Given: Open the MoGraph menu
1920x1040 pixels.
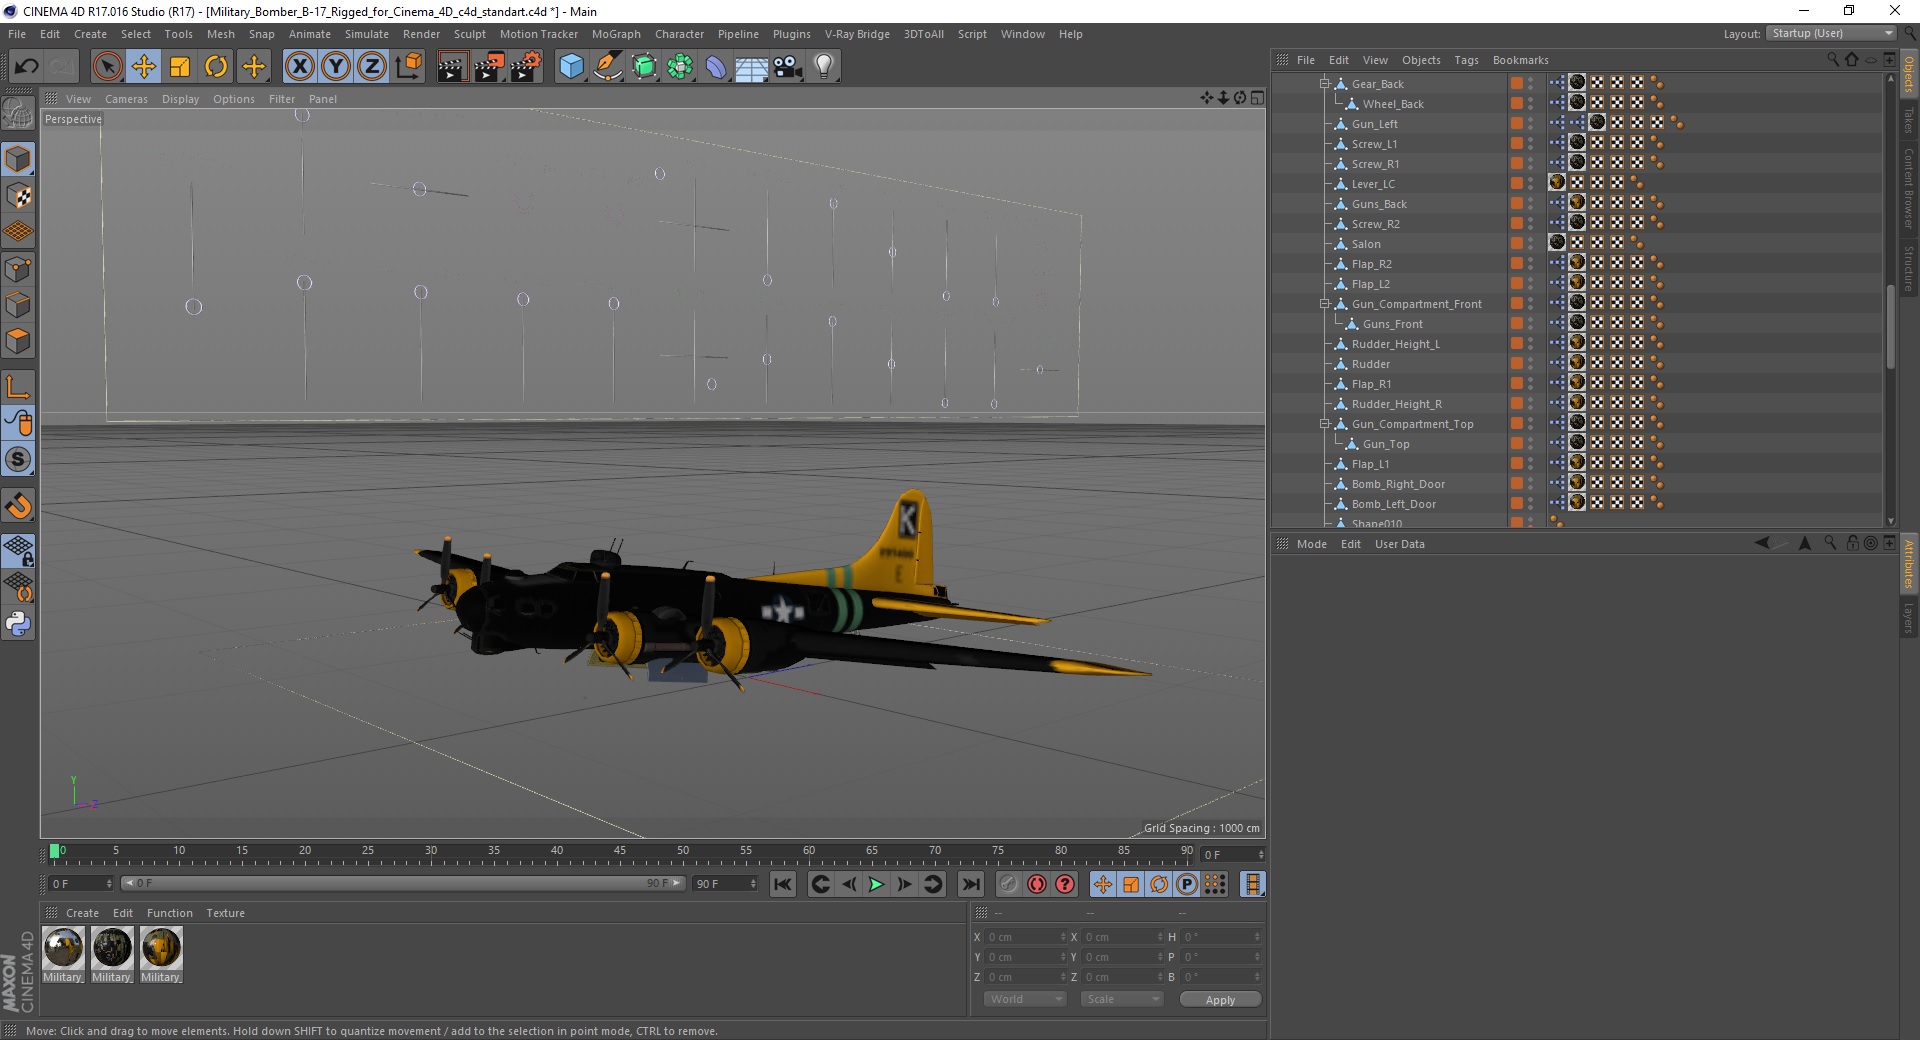Looking at the screenshot, I should (x=616, y=34).
